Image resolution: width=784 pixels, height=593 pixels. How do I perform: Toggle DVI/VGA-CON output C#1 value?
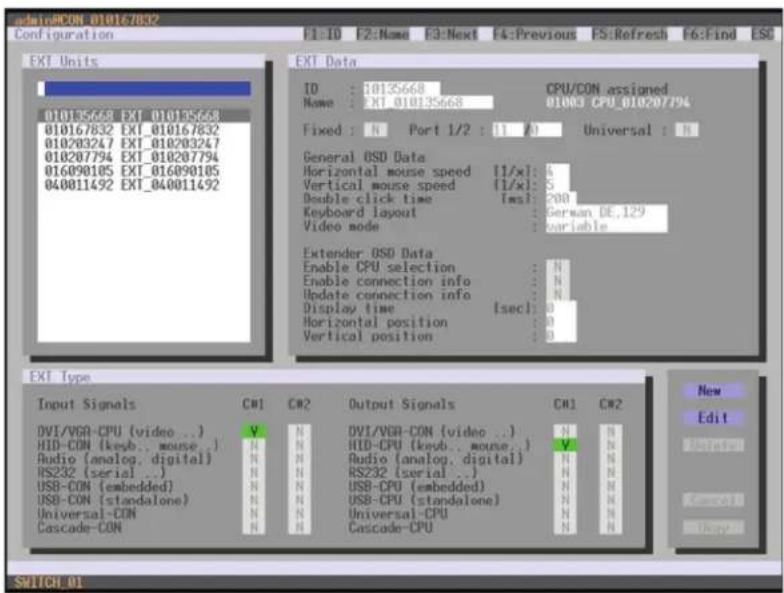point(565,431)
